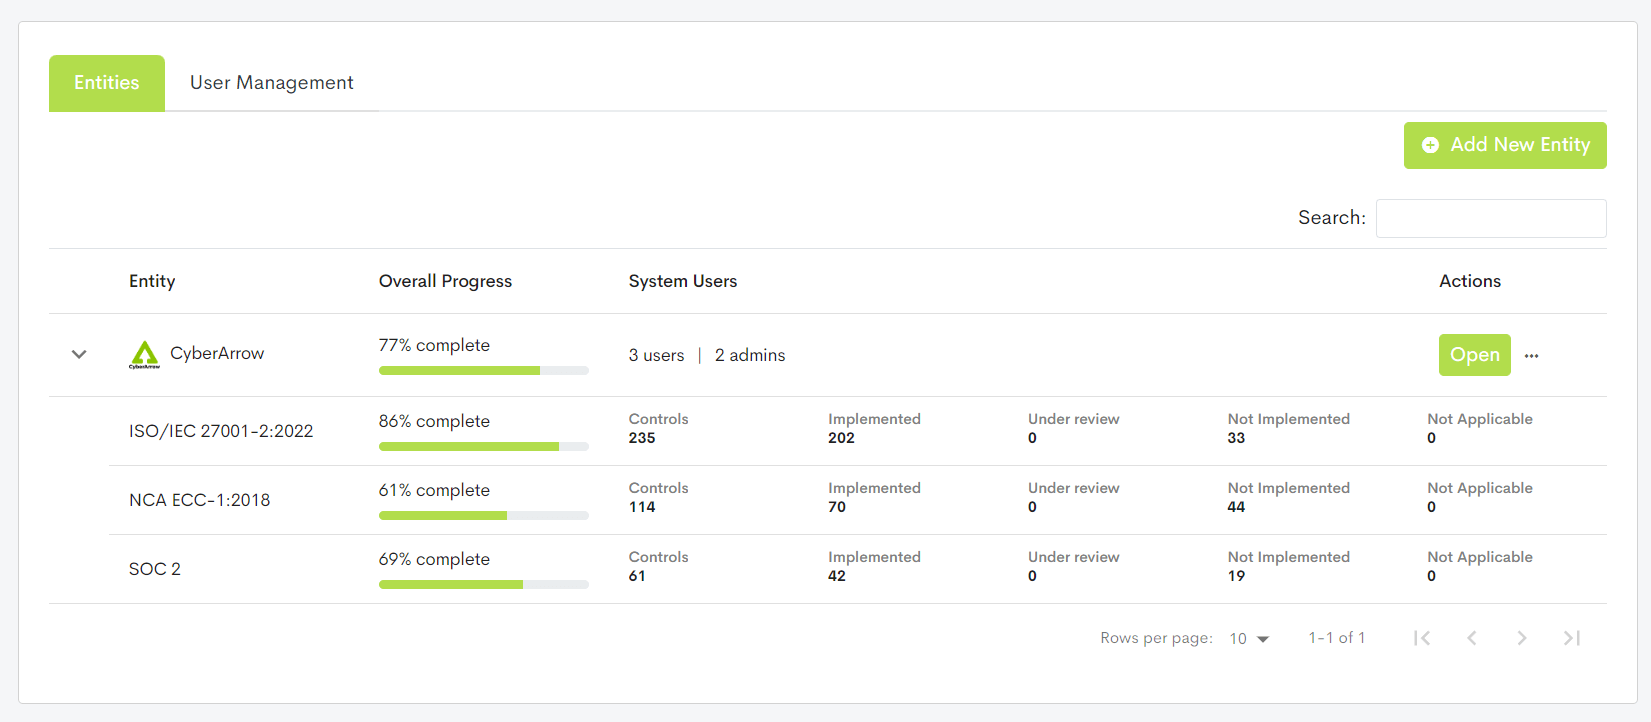Go to the first page of results
The height and width of the screenshot is (722, 1651).
1422,638
